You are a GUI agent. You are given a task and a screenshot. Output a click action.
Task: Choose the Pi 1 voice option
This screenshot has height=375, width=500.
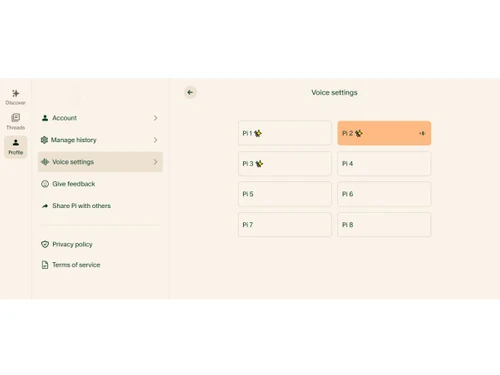point(285,133)
